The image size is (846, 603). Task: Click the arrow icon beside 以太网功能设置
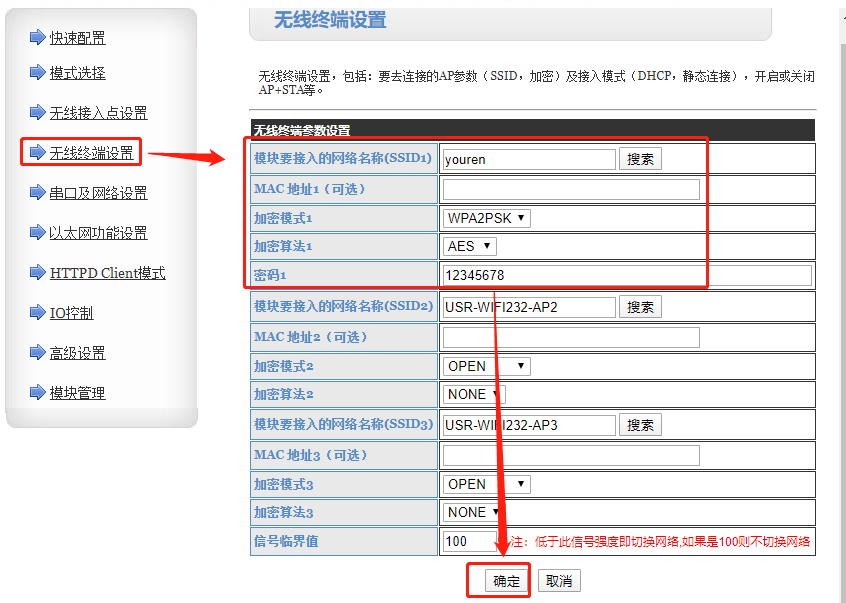38,233
